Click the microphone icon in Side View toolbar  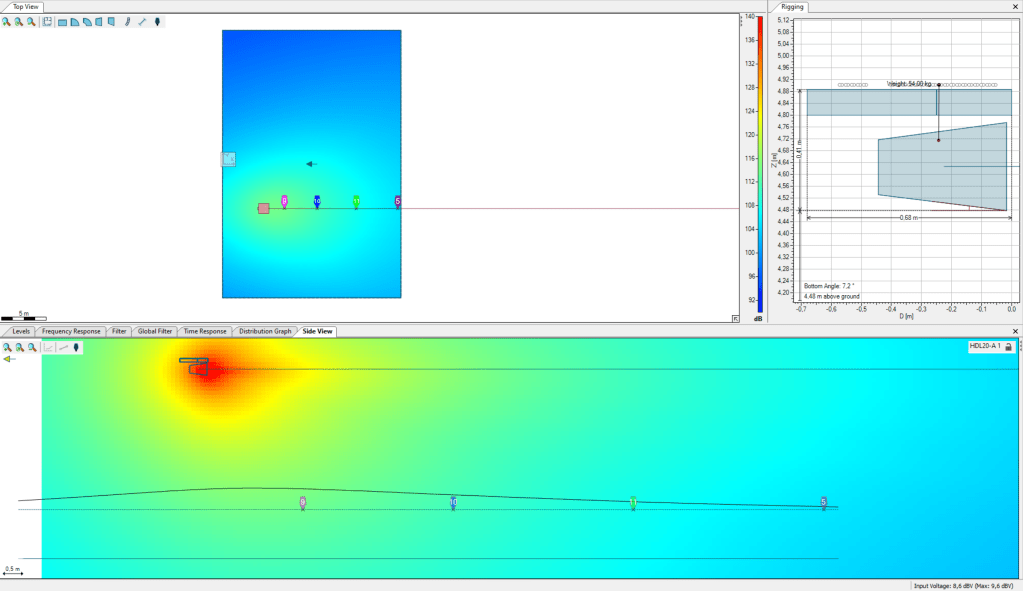click(76, 347)
